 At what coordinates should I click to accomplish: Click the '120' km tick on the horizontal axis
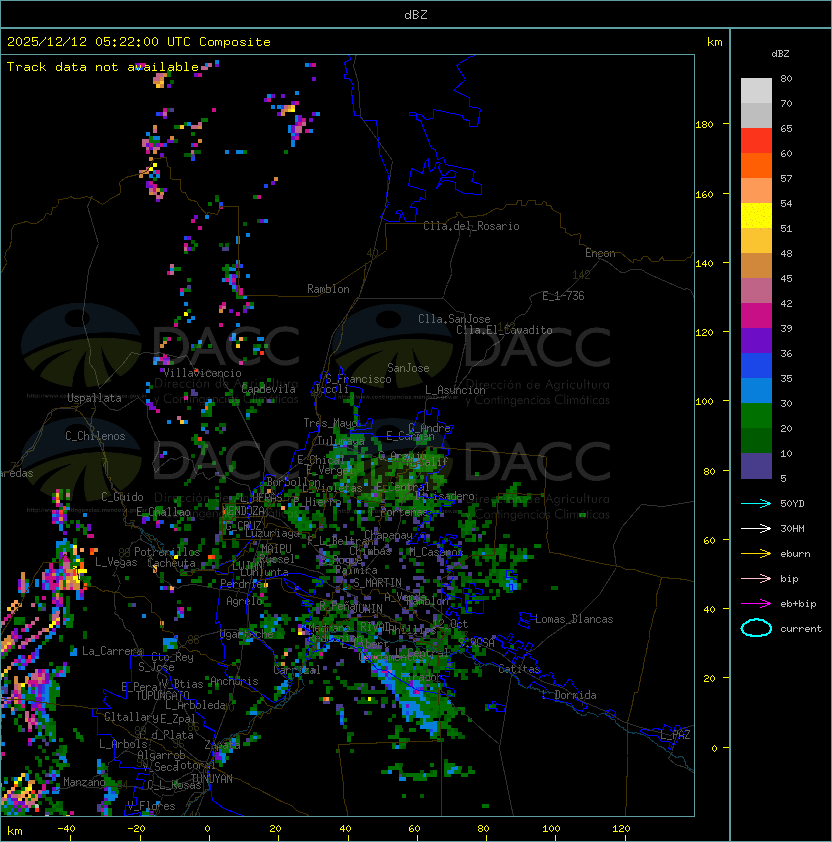pos(621,829)
